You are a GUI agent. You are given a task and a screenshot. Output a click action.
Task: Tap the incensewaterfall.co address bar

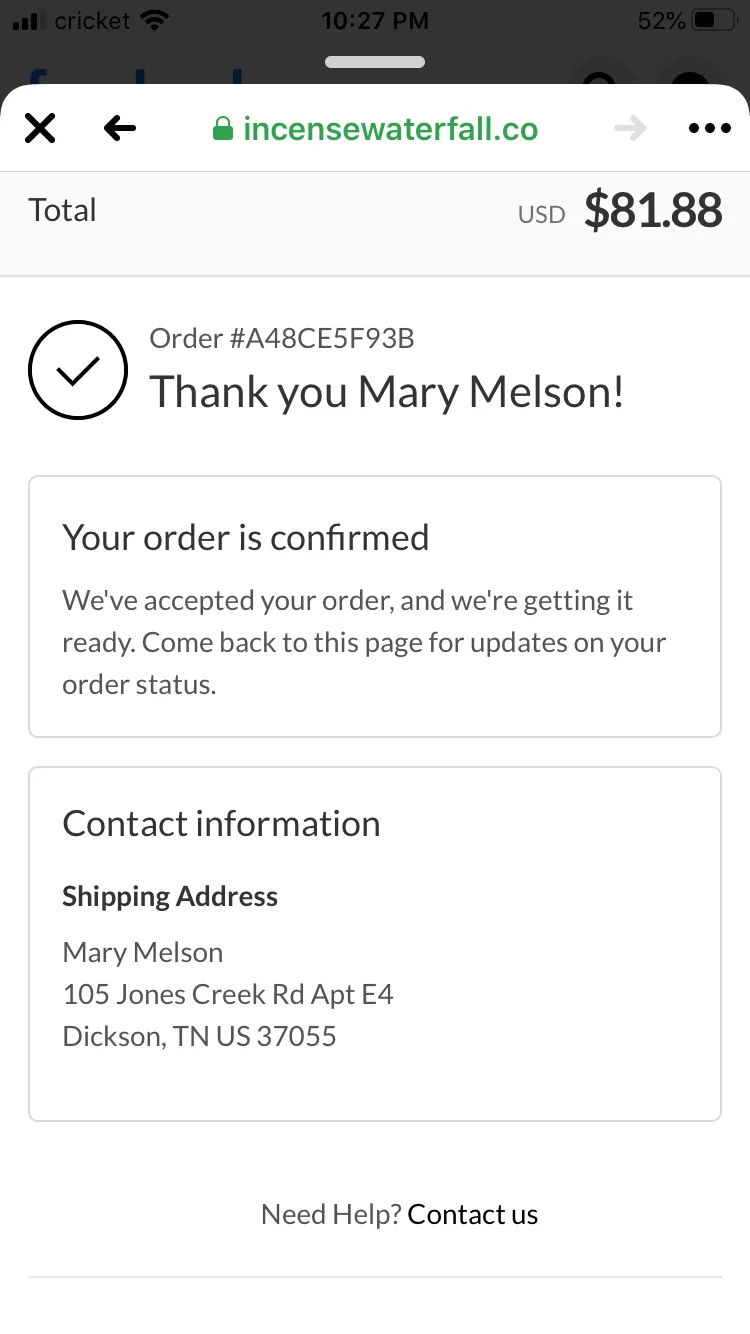[375, 128]
